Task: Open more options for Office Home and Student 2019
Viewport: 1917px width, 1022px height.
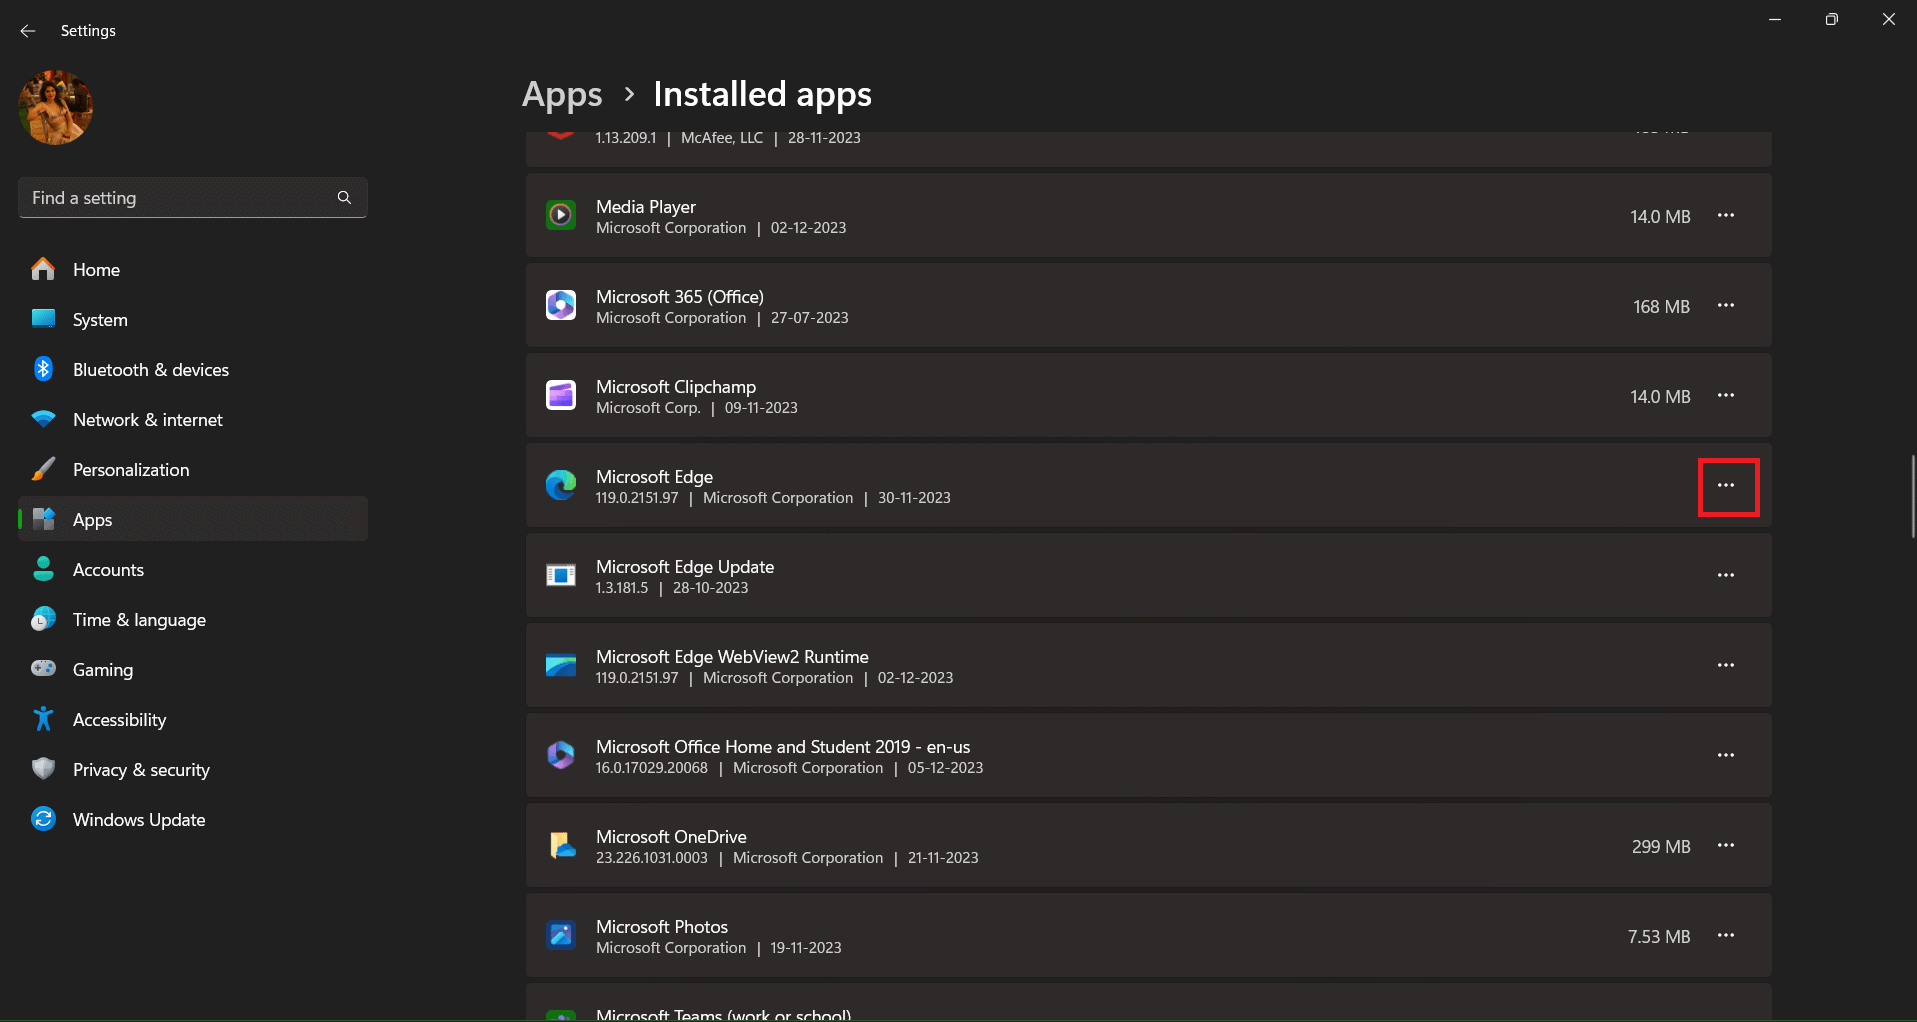Action: point(1726,756)
